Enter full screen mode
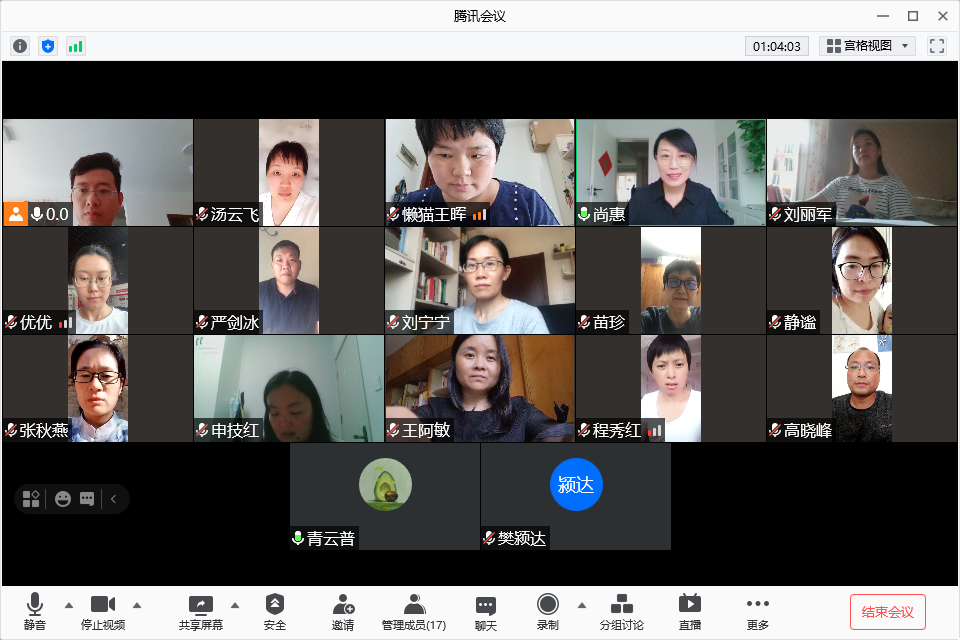Screen dimensions: 960x640 pyautogui.click(x=937, y=46)
